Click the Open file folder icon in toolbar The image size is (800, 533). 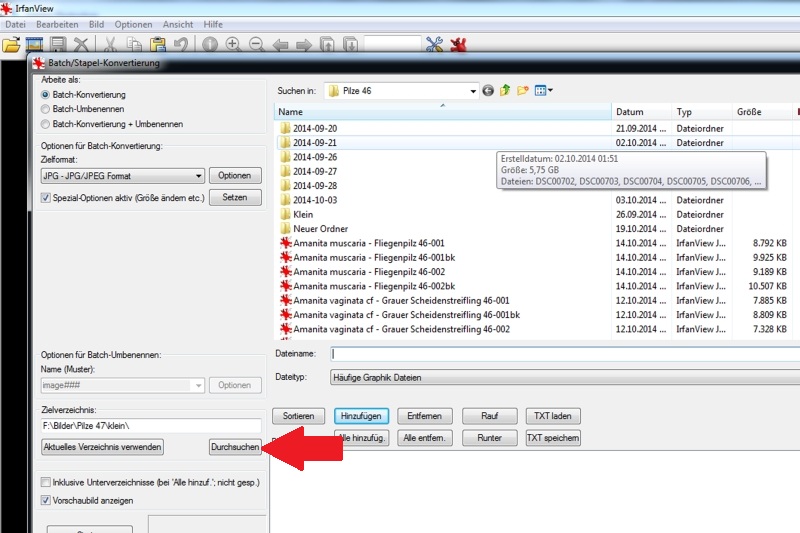11,45
